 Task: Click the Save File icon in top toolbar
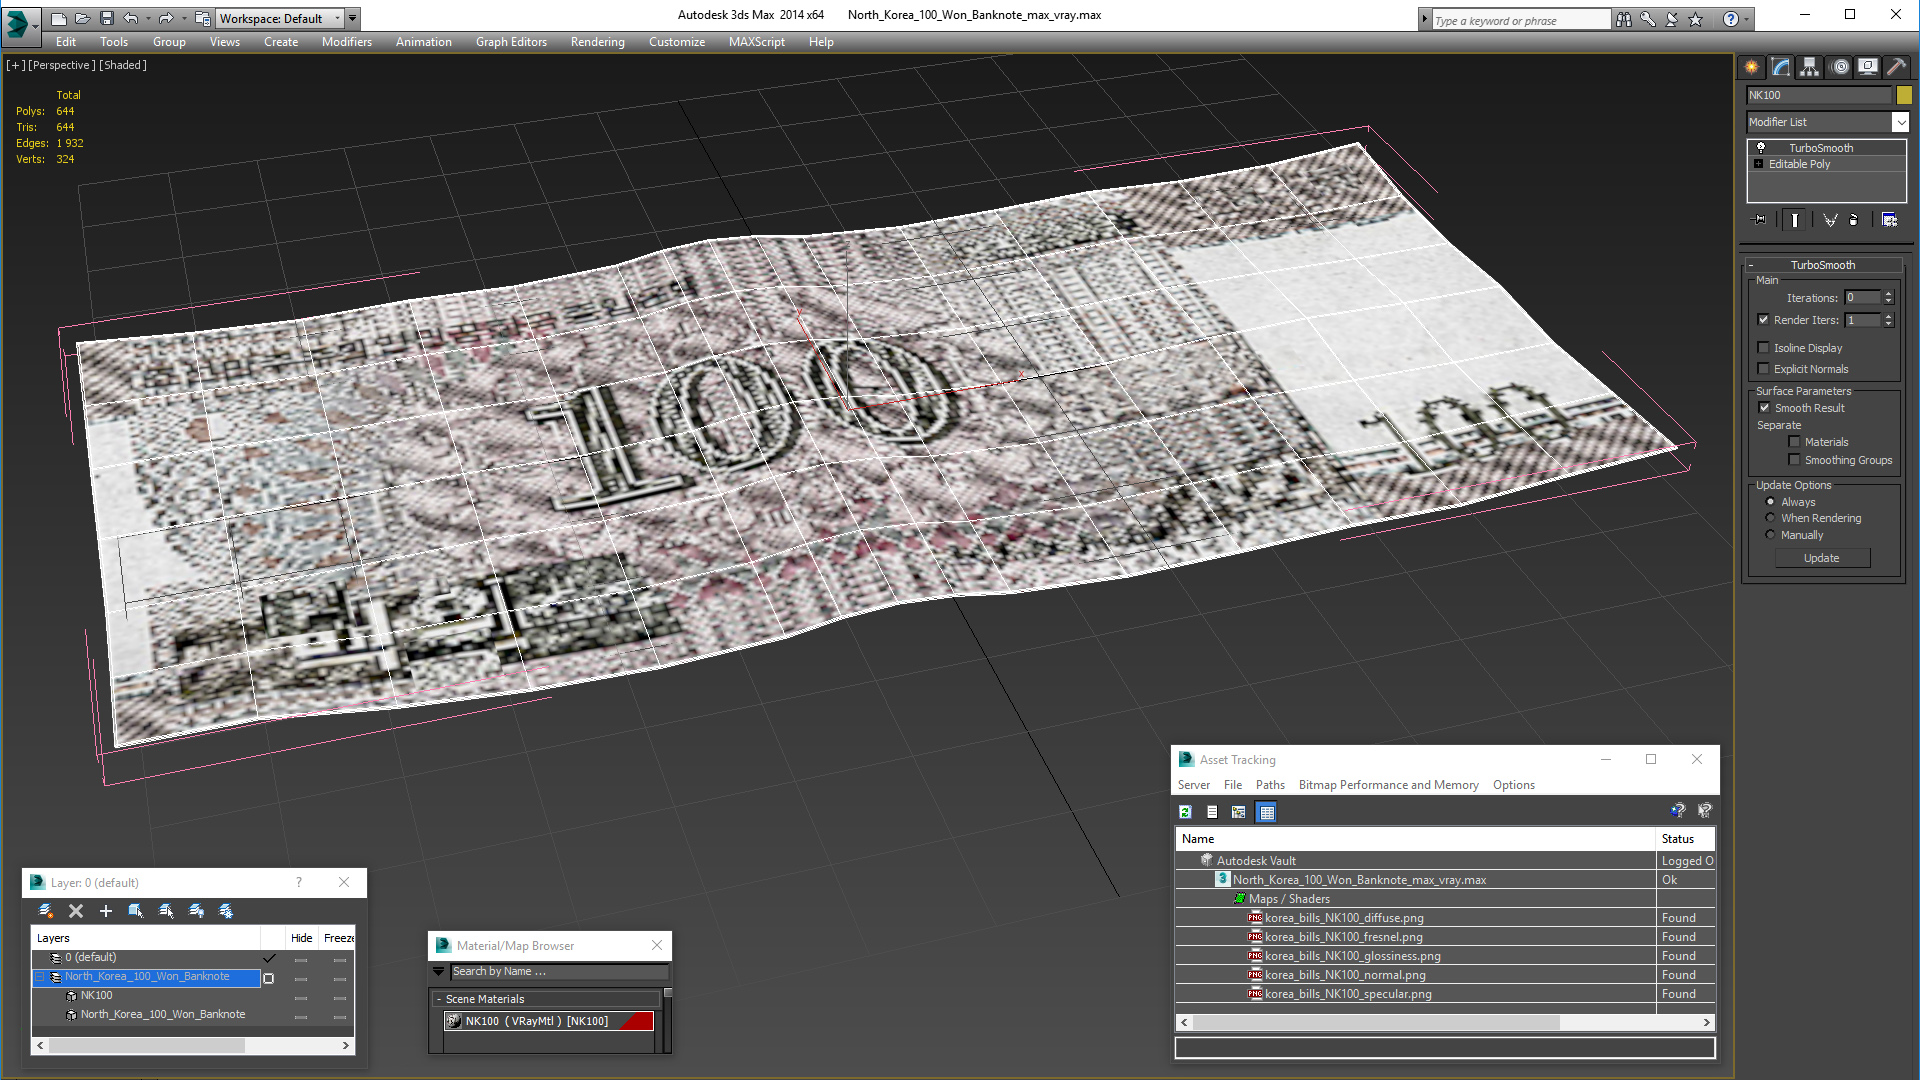click(x=107, y=18)
